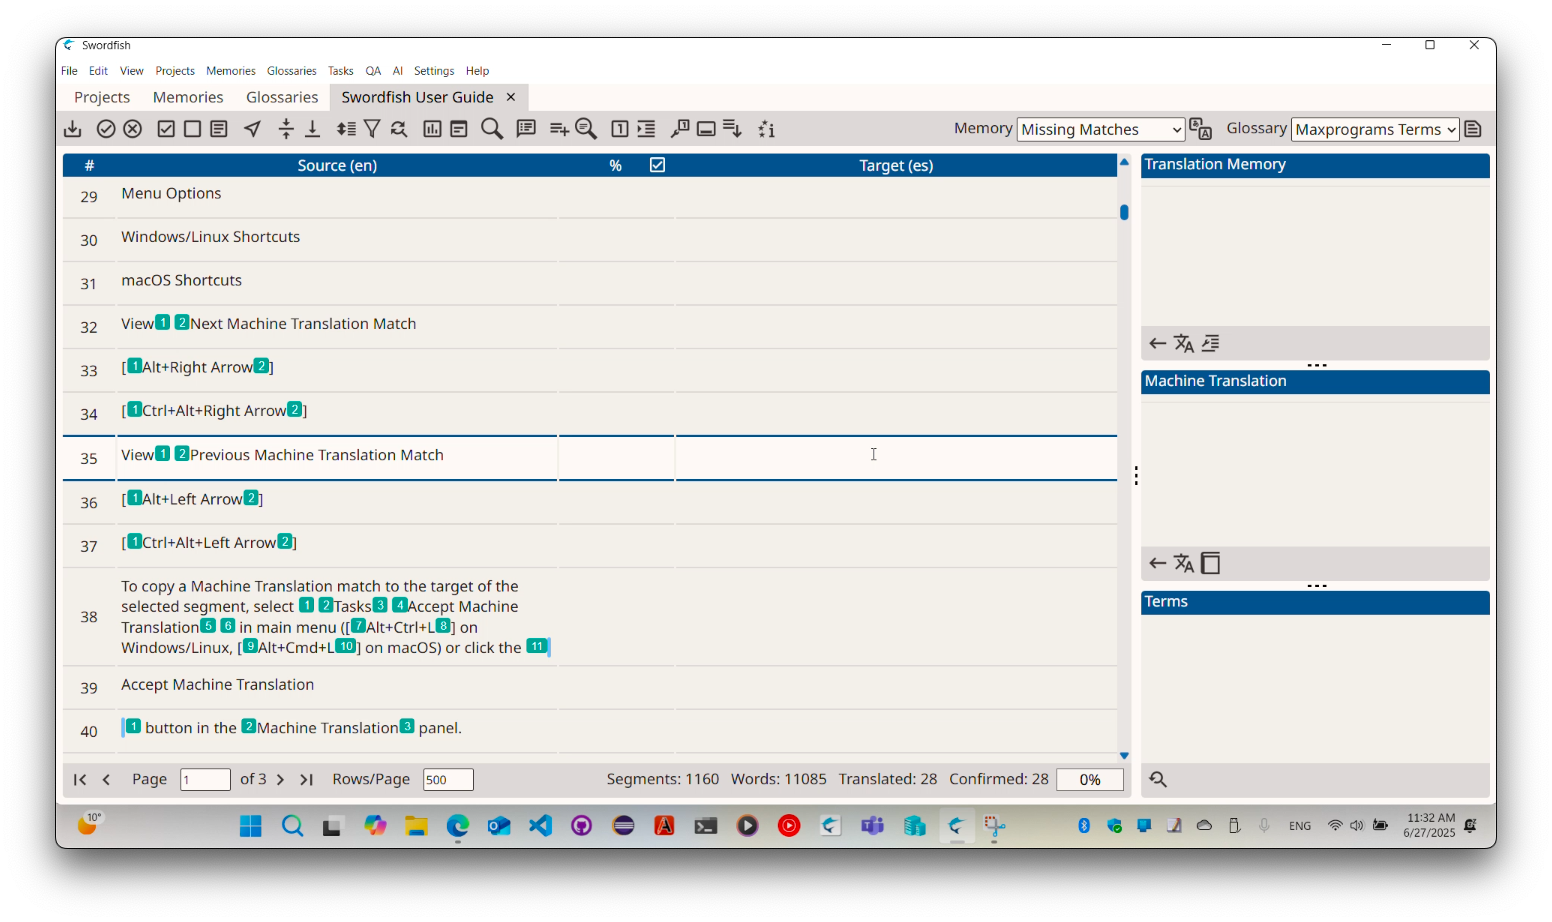Viewport: 1552px width, 922px height.
Task: Click the indent list insert tags icon
Action: [646, 129]
